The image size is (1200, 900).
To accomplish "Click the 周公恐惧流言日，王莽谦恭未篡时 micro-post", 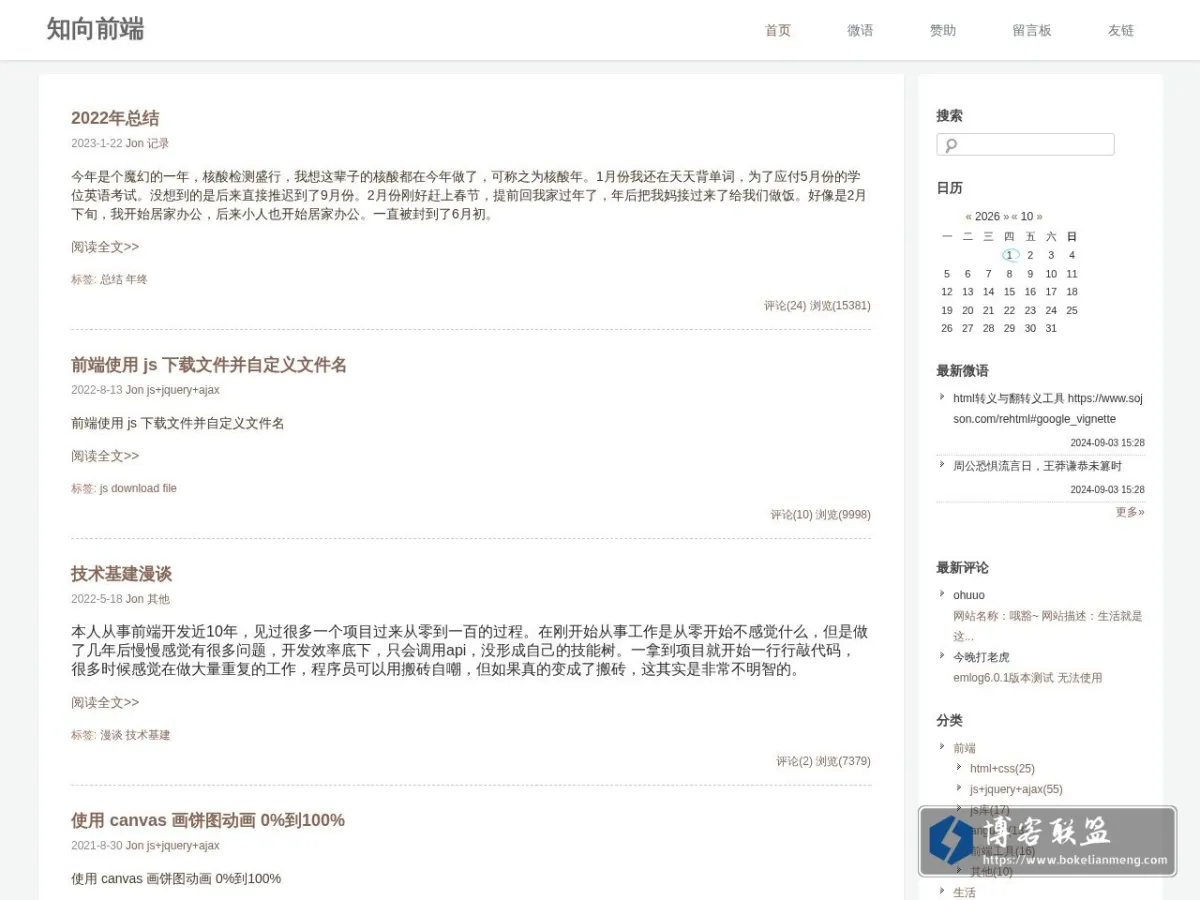I will [1037, 466].
